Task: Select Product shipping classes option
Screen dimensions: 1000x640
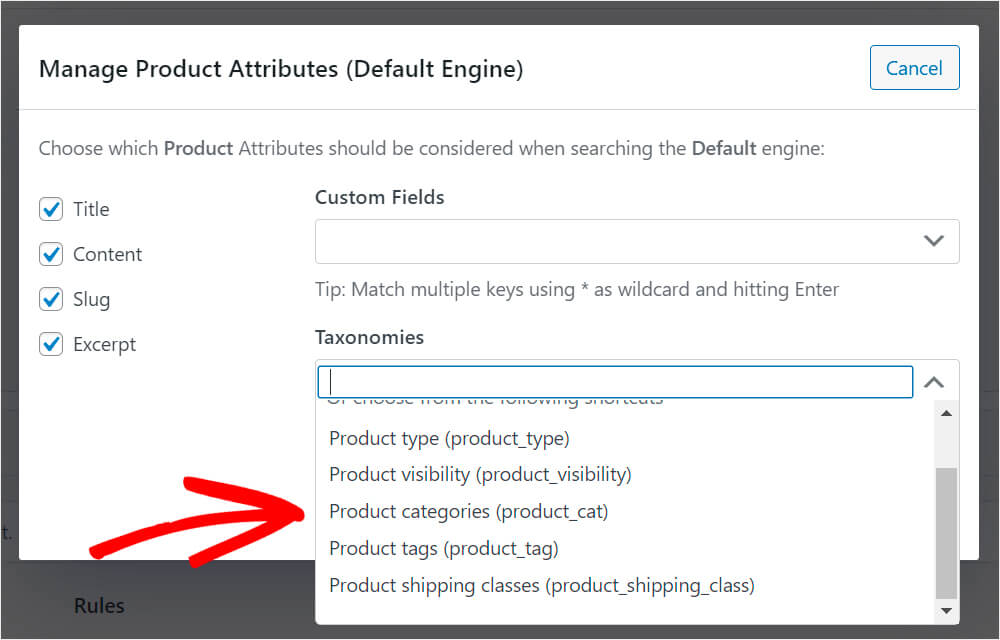Action: [x=542, y=585]
